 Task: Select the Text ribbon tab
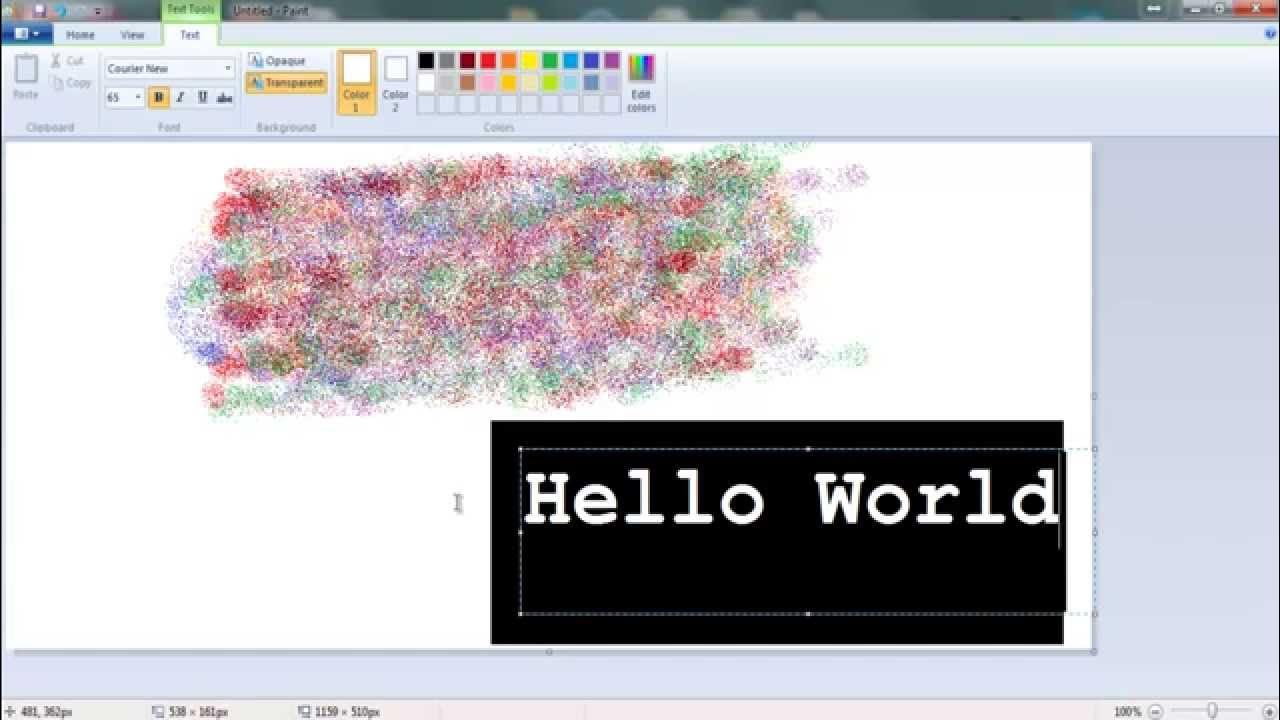pyautogui.click(x=189, y=34)
